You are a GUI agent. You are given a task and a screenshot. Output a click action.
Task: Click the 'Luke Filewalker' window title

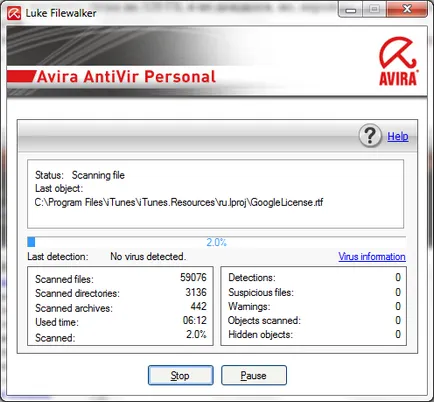[x=61, y=13]
